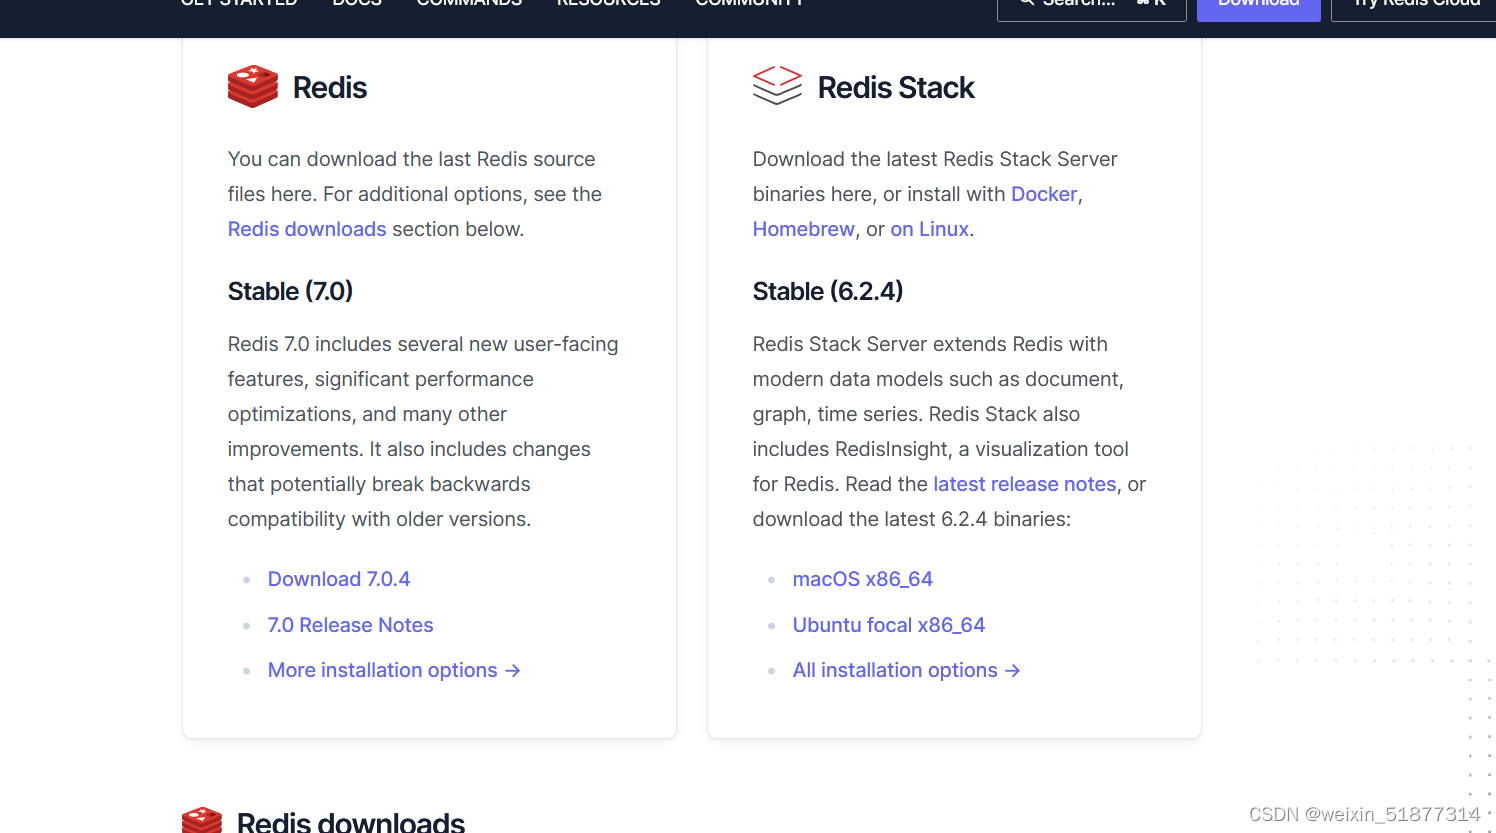Click the search magnifier icon
1496x833 pixels.
click(1026, 3)
